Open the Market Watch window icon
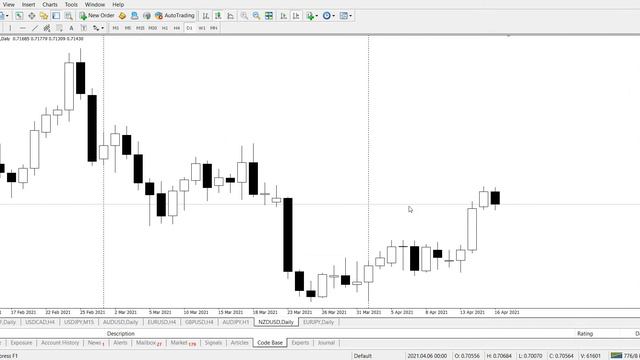This screenshot has width=640, height=360. point(19,16)
